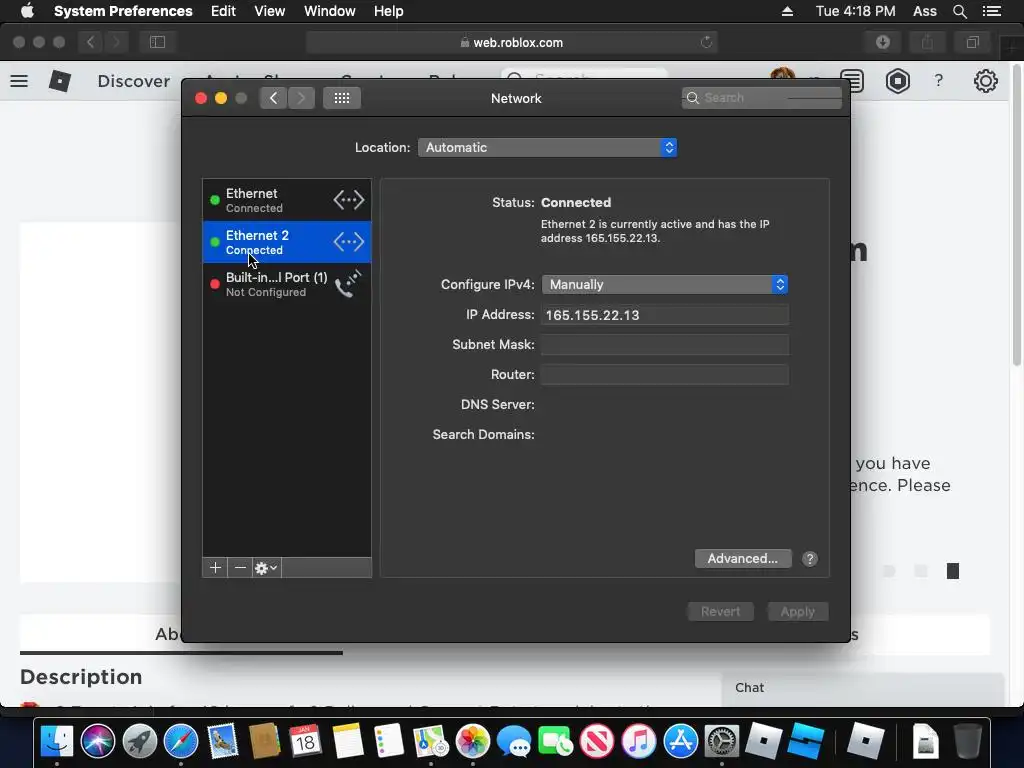Add a network service with the plus button
1024x768 pixels.
(x=216, y=568)
